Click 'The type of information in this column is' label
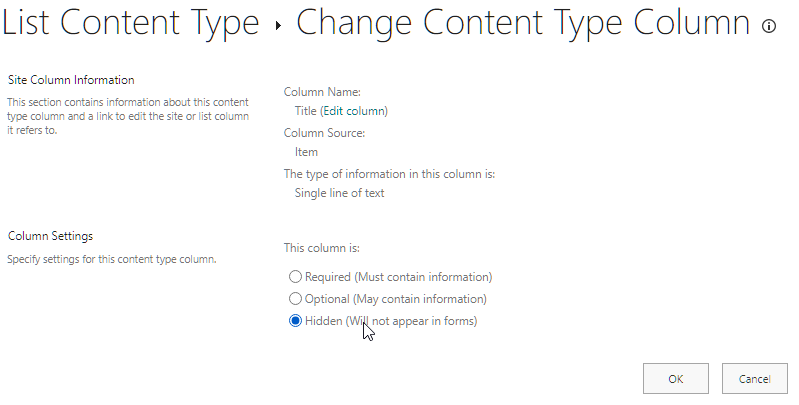This screenshot has width=799, height=405. [389, 174]
